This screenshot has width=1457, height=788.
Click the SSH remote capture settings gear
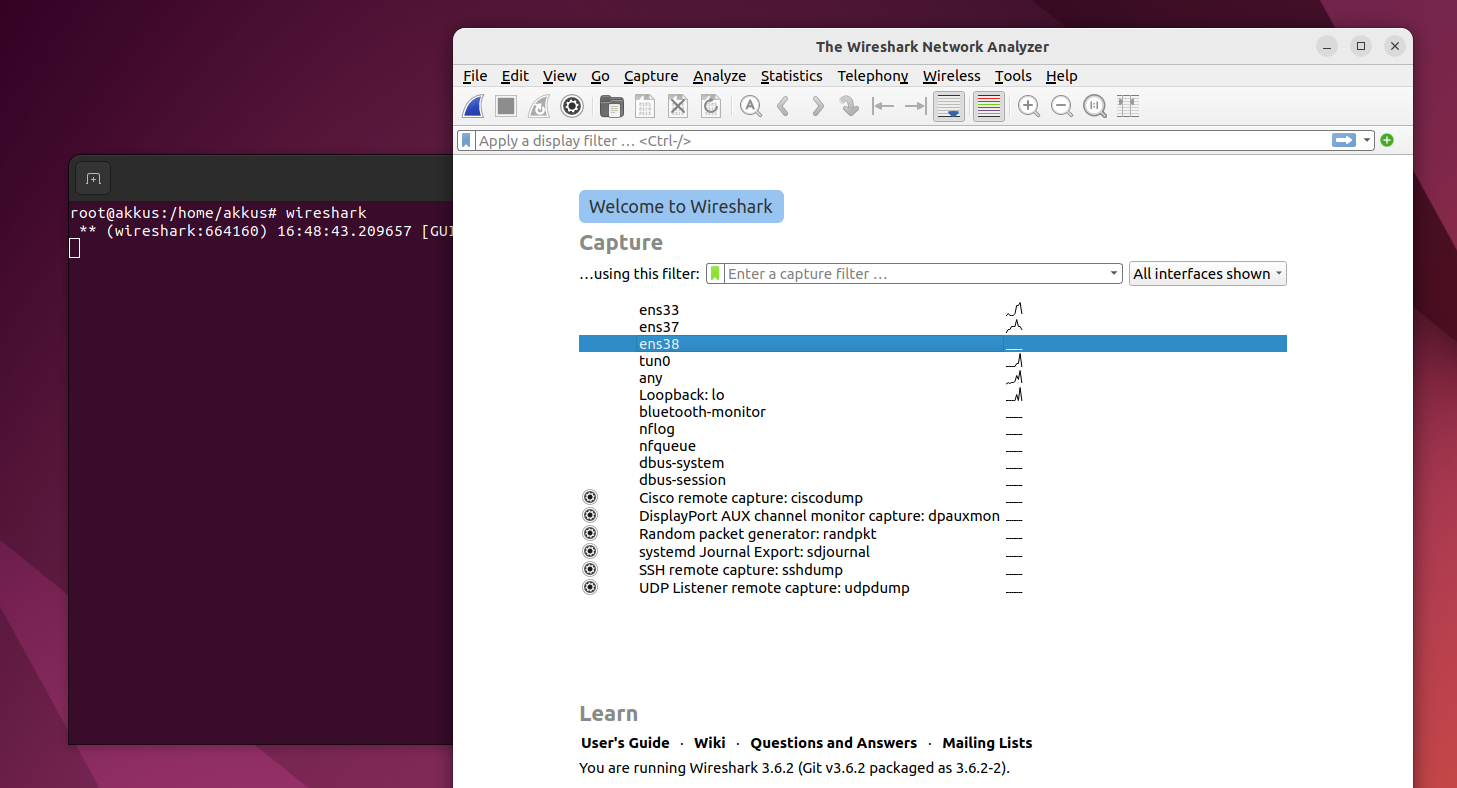590,570
